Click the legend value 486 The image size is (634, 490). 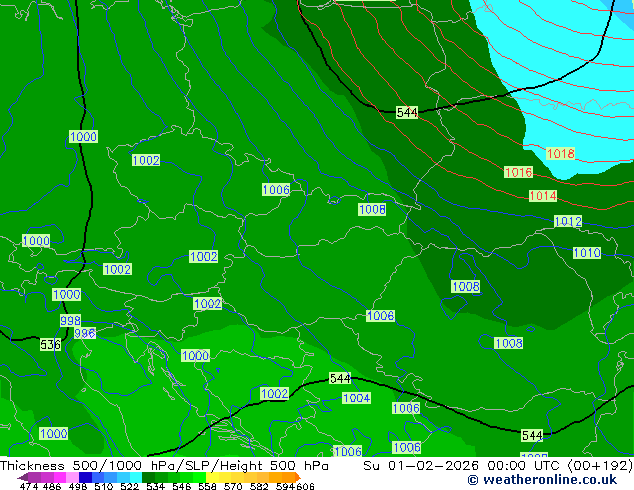coord(52,486)
